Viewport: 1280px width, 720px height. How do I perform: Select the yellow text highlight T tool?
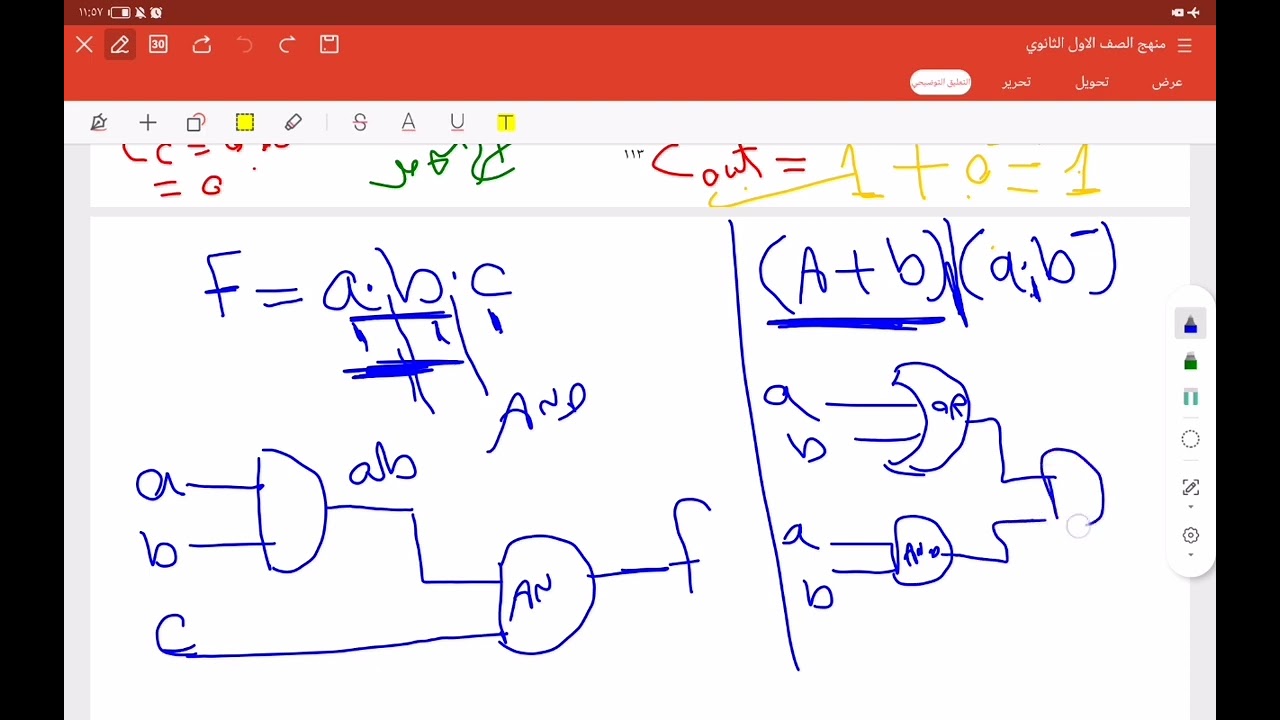click(x=506, y=122)
